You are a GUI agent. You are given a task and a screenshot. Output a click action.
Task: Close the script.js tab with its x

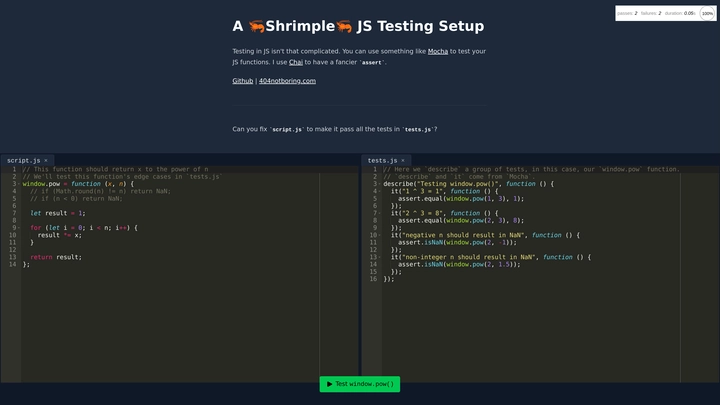[x=46, y=161]
